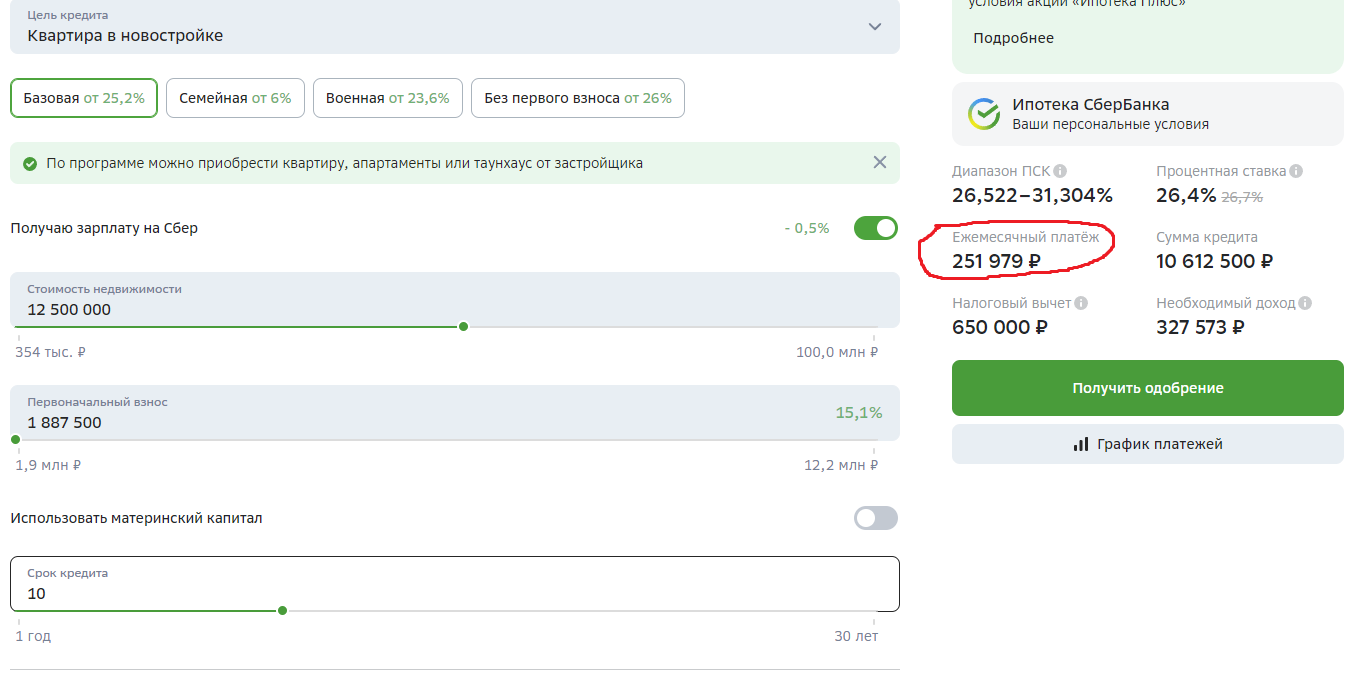The width and height of the screenshot is (1347, 690).
Task: Click the 26,4% interest rate value
Action: pos(1184,196)
